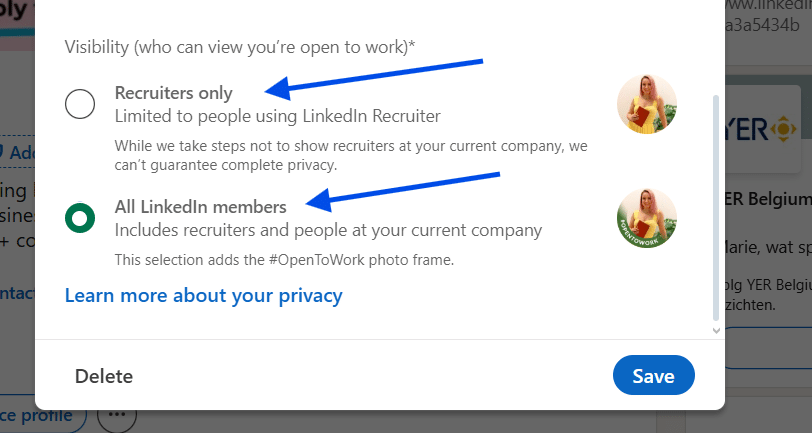Click the Add link behind the dialog
Viewport: 812px width, 433px height.
18,152
